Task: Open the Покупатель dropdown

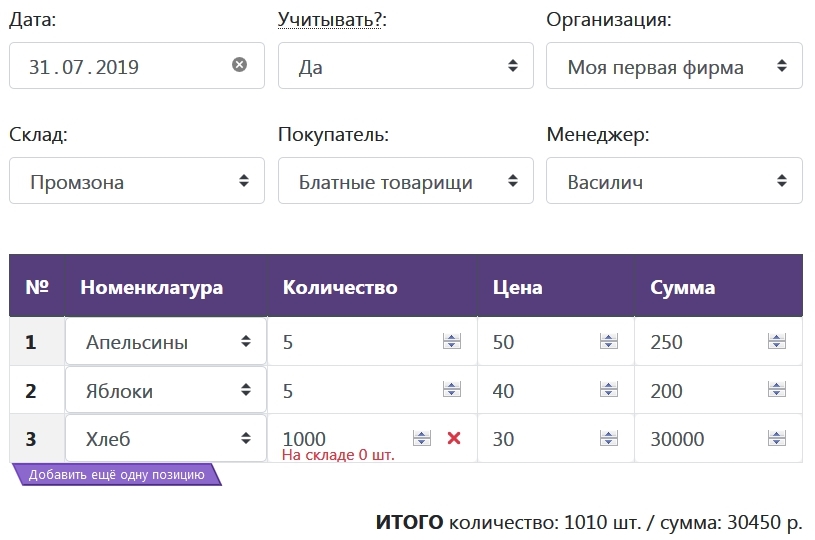Action: [407, 182]
